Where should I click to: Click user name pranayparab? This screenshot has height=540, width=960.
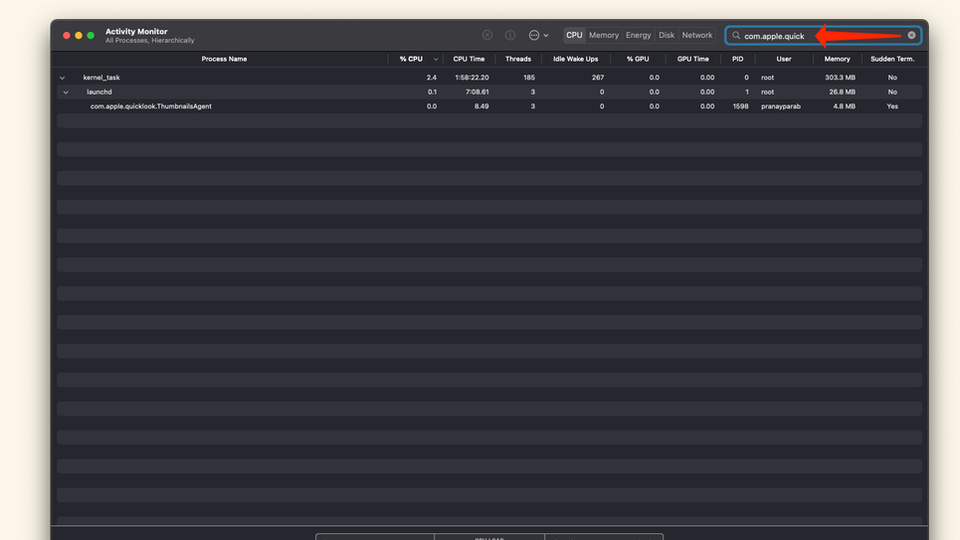point(781,107)
